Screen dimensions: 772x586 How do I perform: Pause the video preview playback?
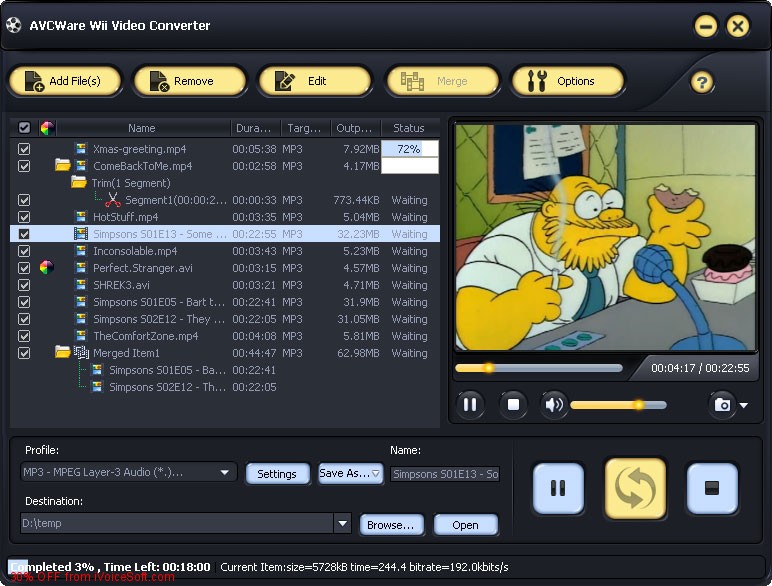point(470,405)
